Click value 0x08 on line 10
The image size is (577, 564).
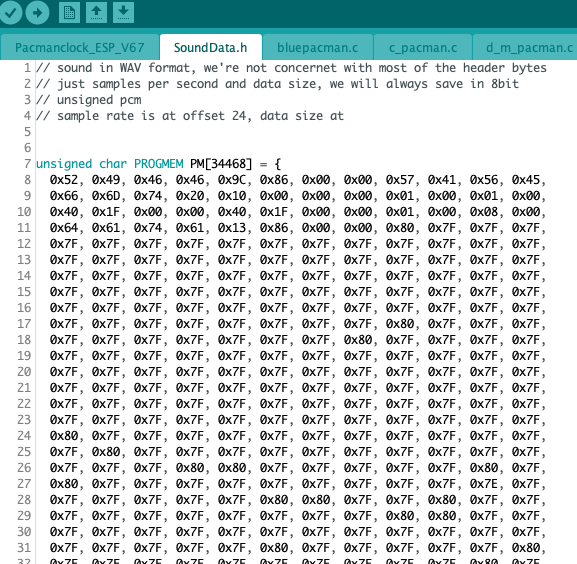click(484, 212)
